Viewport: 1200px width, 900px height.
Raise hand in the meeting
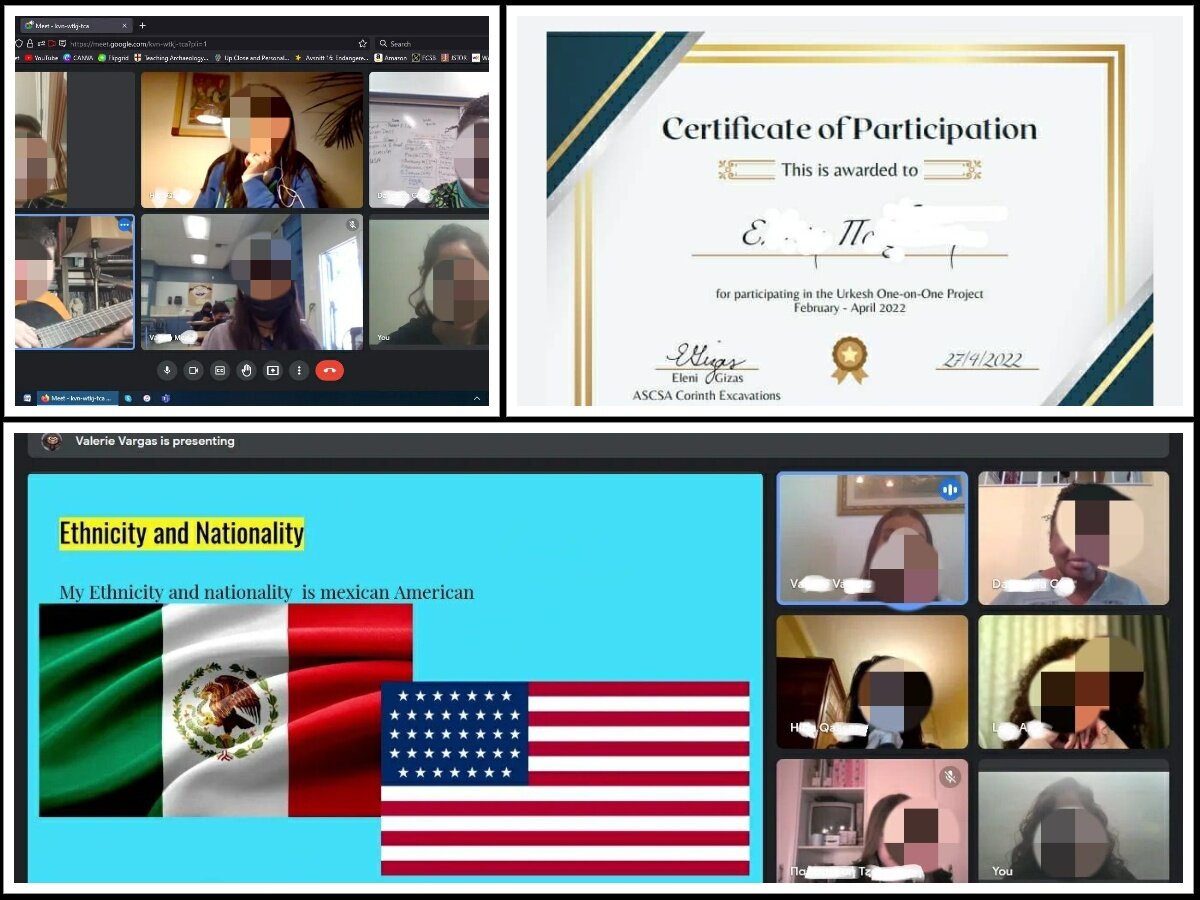[246, 370]
